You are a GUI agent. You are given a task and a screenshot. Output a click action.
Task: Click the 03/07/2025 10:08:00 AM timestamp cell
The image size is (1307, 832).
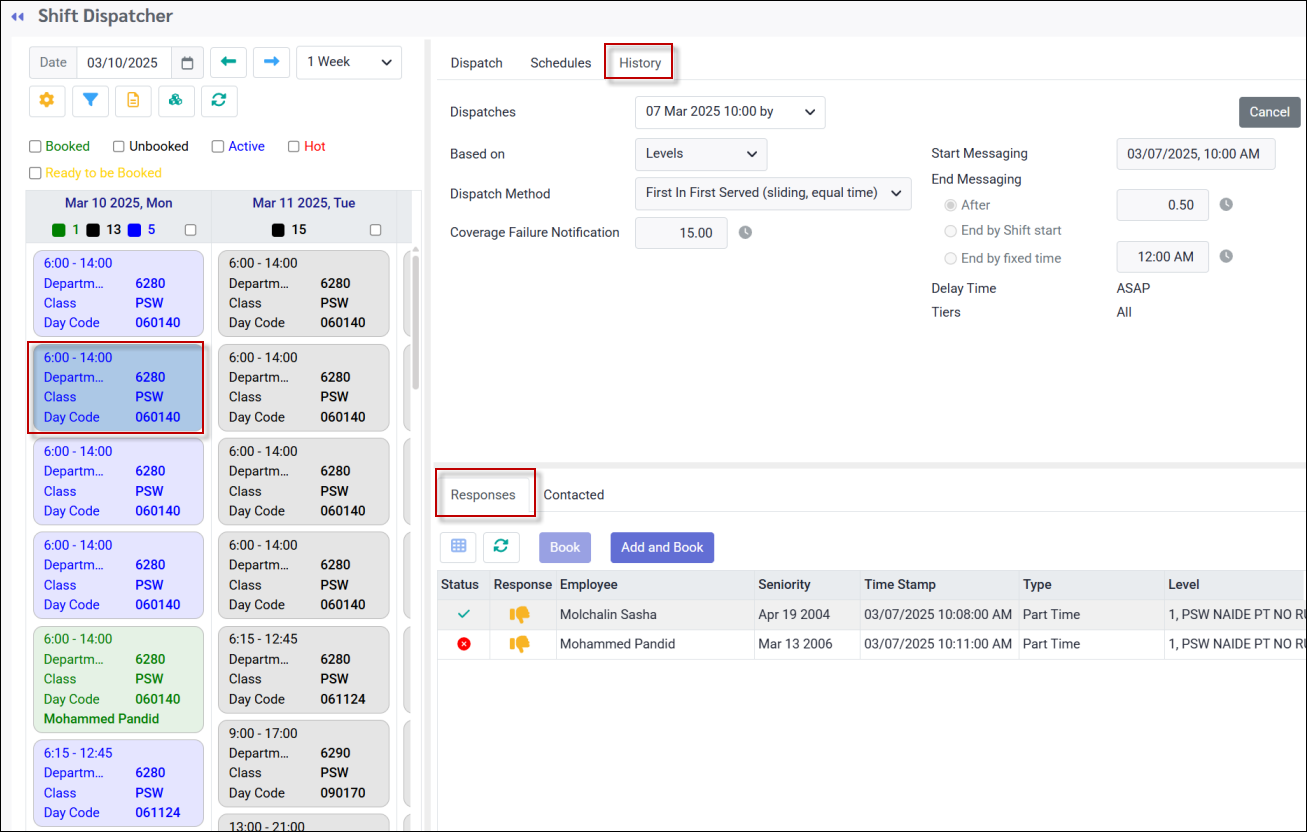click(x=938, y=615)
